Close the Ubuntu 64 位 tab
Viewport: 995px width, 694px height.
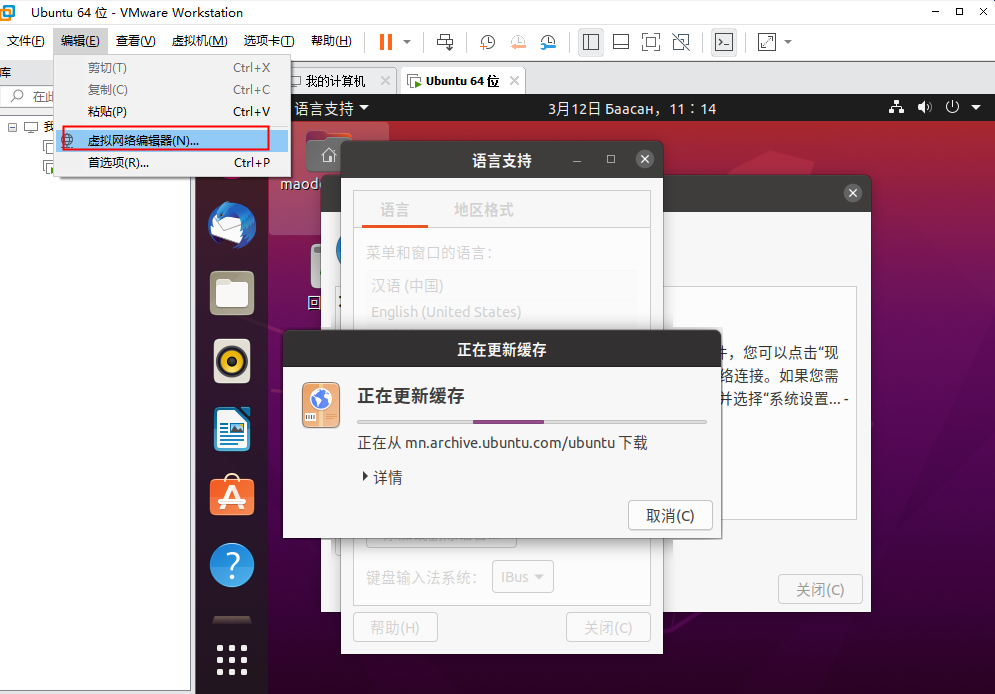[515, 81]
